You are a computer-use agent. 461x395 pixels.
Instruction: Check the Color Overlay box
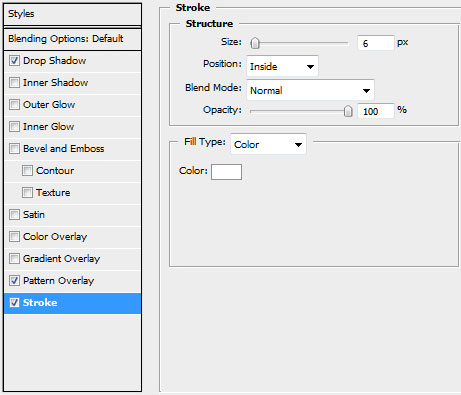(x=14, y=237)
